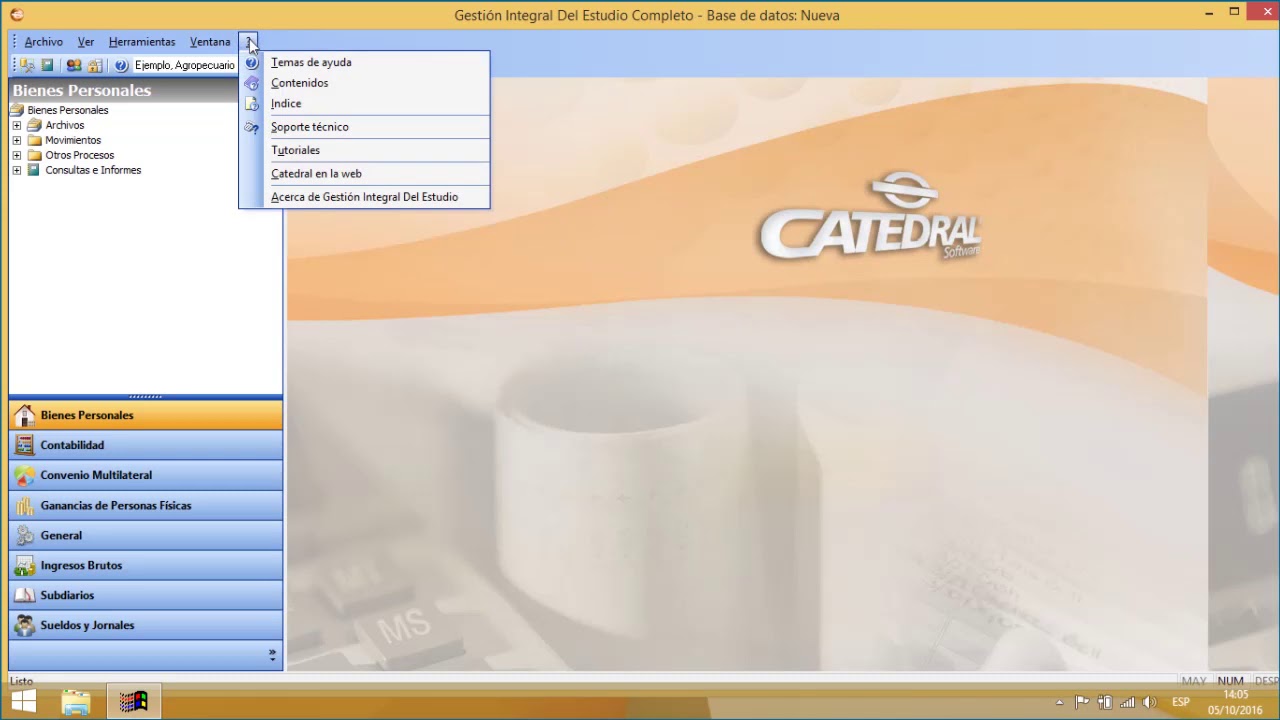Image resolution: width=1280 pixels, height=720 pixels.
Task: Click the network signal tray icon
Action: coord(1127,703)
